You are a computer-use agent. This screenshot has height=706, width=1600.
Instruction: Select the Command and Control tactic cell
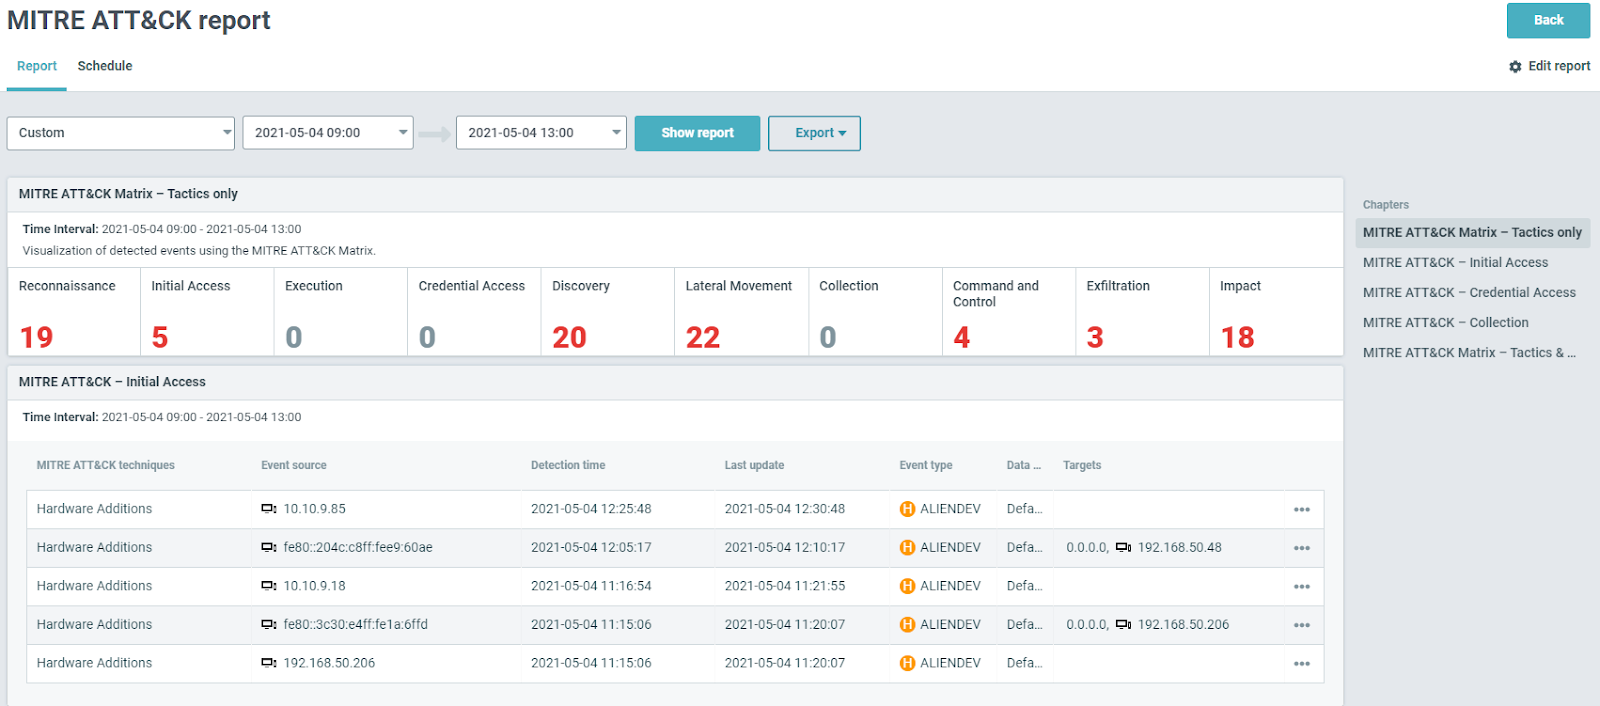1009,311
